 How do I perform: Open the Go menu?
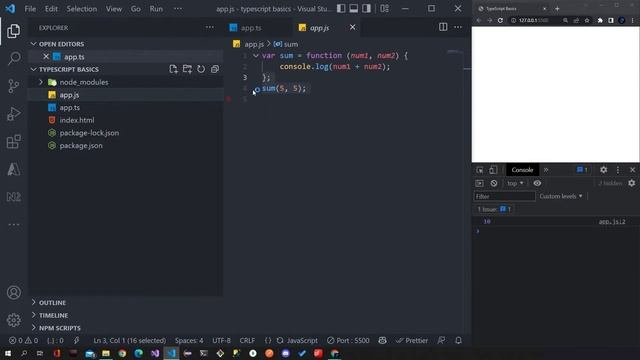tap(136, 9)
